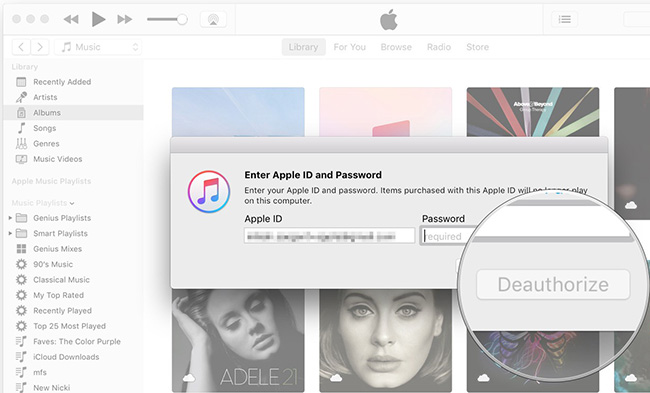Skip forward with fast-forward icon
This screenshot has height=393, width=650.
(x=125, y=19)
